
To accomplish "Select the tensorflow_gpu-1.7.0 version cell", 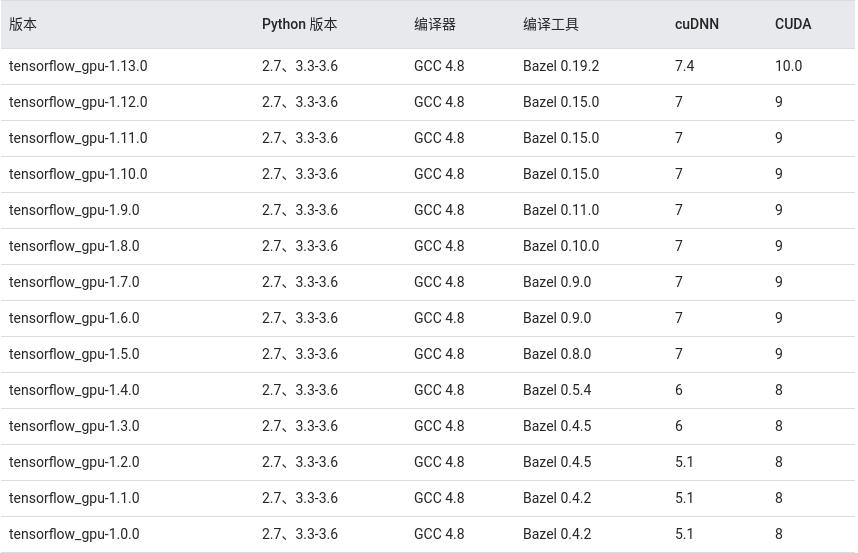I will tap(74, 282).
